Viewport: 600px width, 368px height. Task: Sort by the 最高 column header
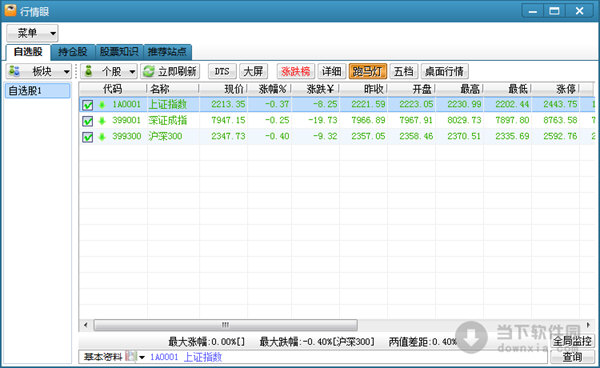point(460,89)
